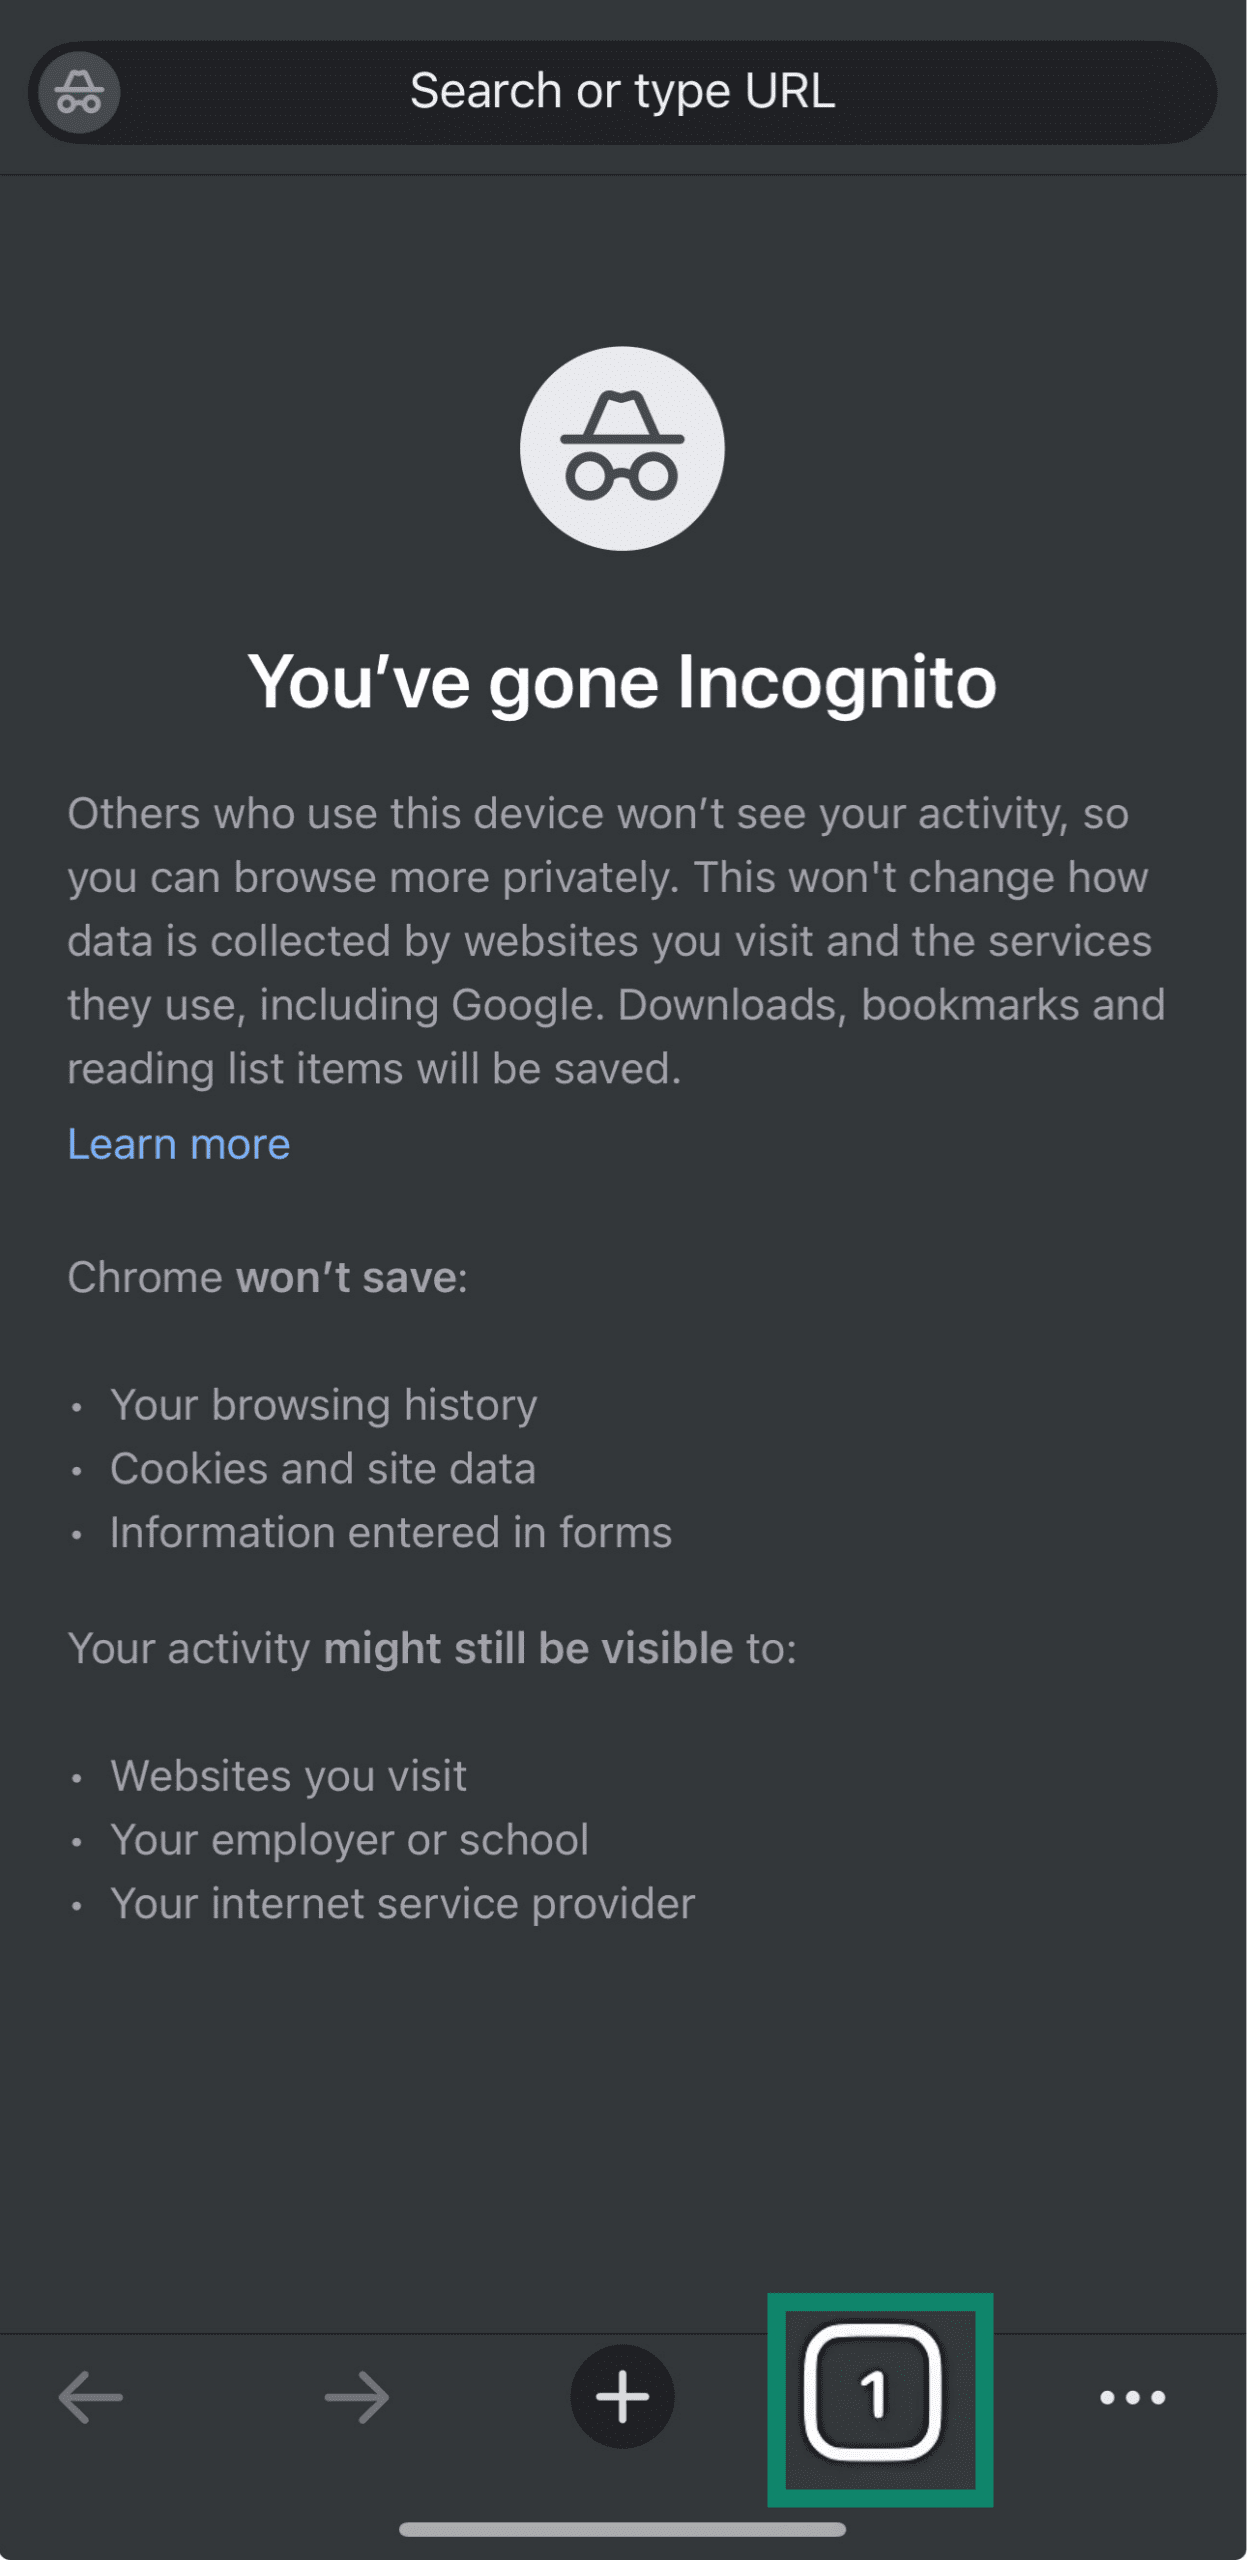Click the incognito icon in the address bar
This screenshot has width=1247, height=2560.
[76, 92]
